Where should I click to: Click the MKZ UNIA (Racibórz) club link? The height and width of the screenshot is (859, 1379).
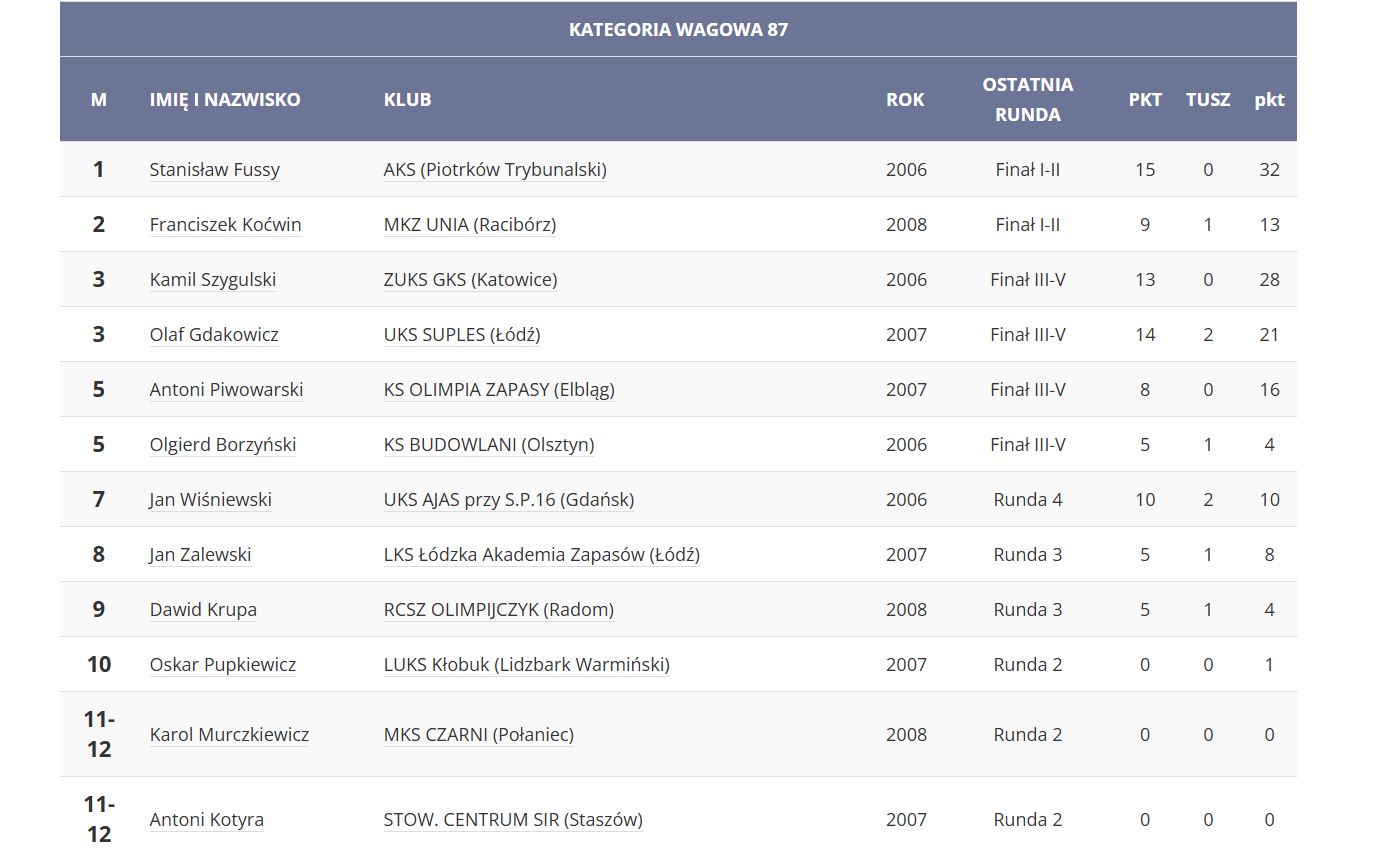pos(469,225)
